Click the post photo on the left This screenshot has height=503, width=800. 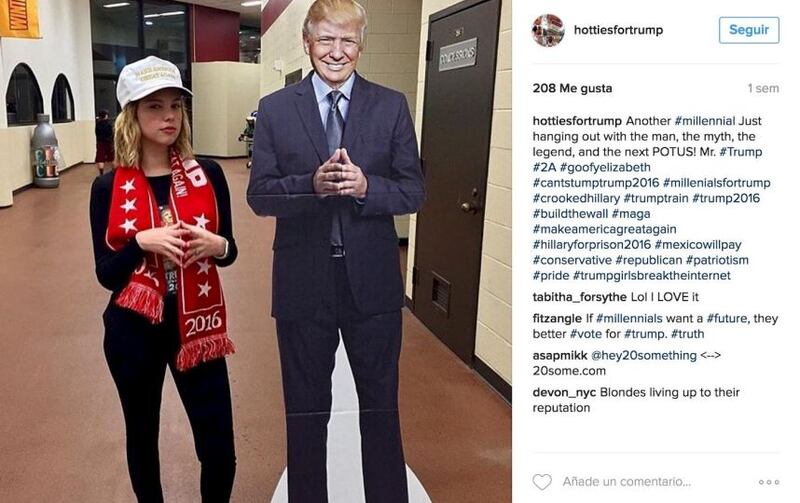pos(256,252)
